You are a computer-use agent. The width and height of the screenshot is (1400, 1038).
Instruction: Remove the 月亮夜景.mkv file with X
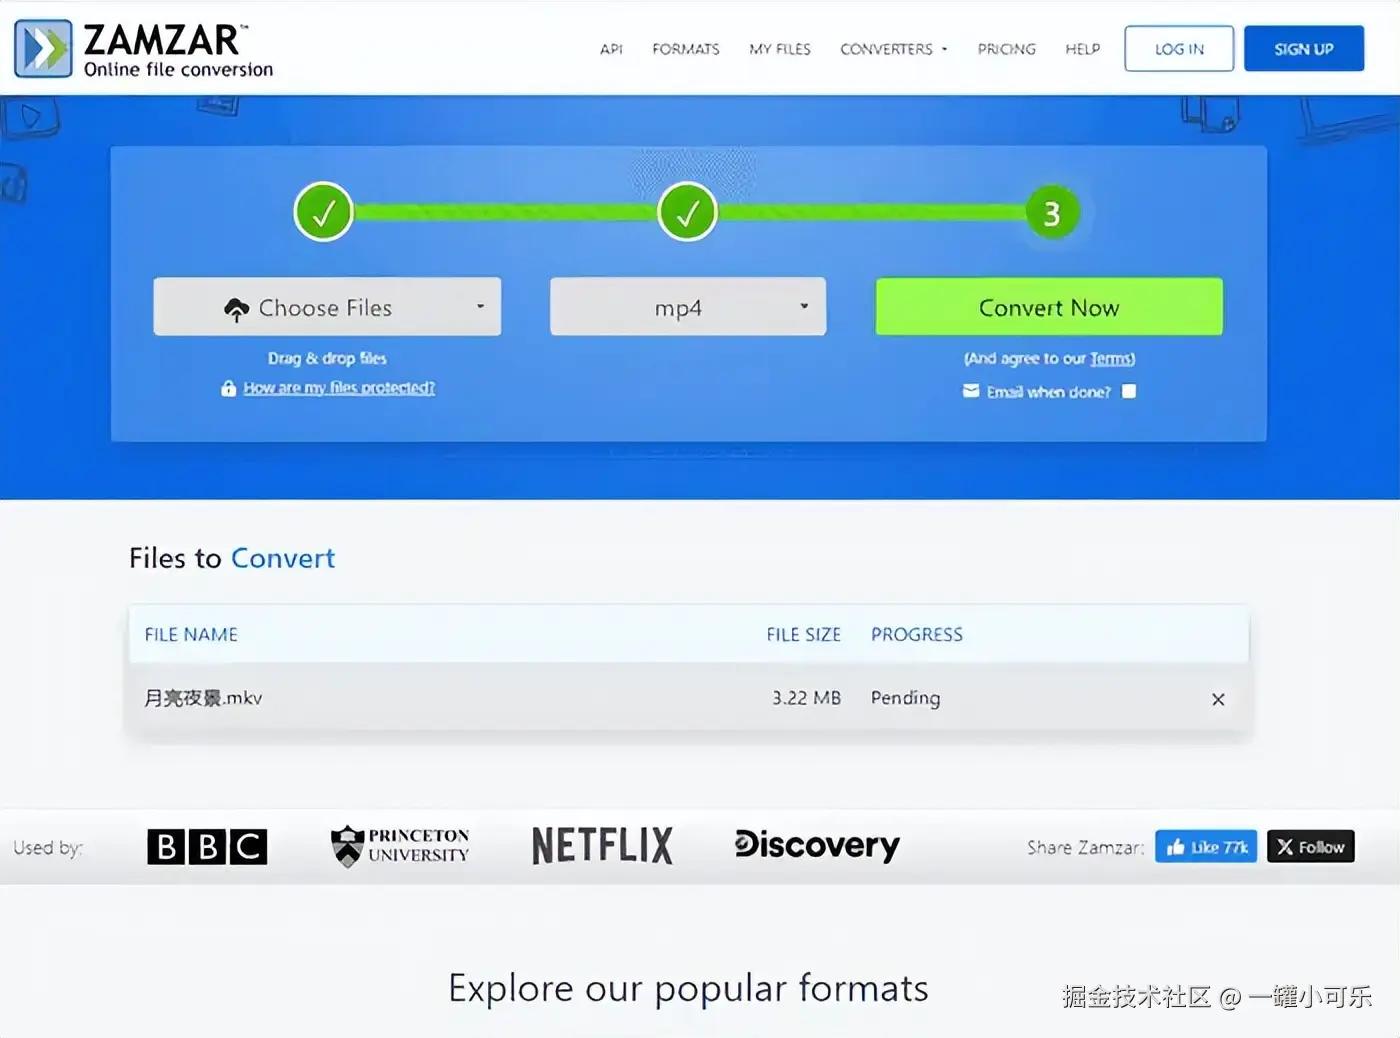1218,699
